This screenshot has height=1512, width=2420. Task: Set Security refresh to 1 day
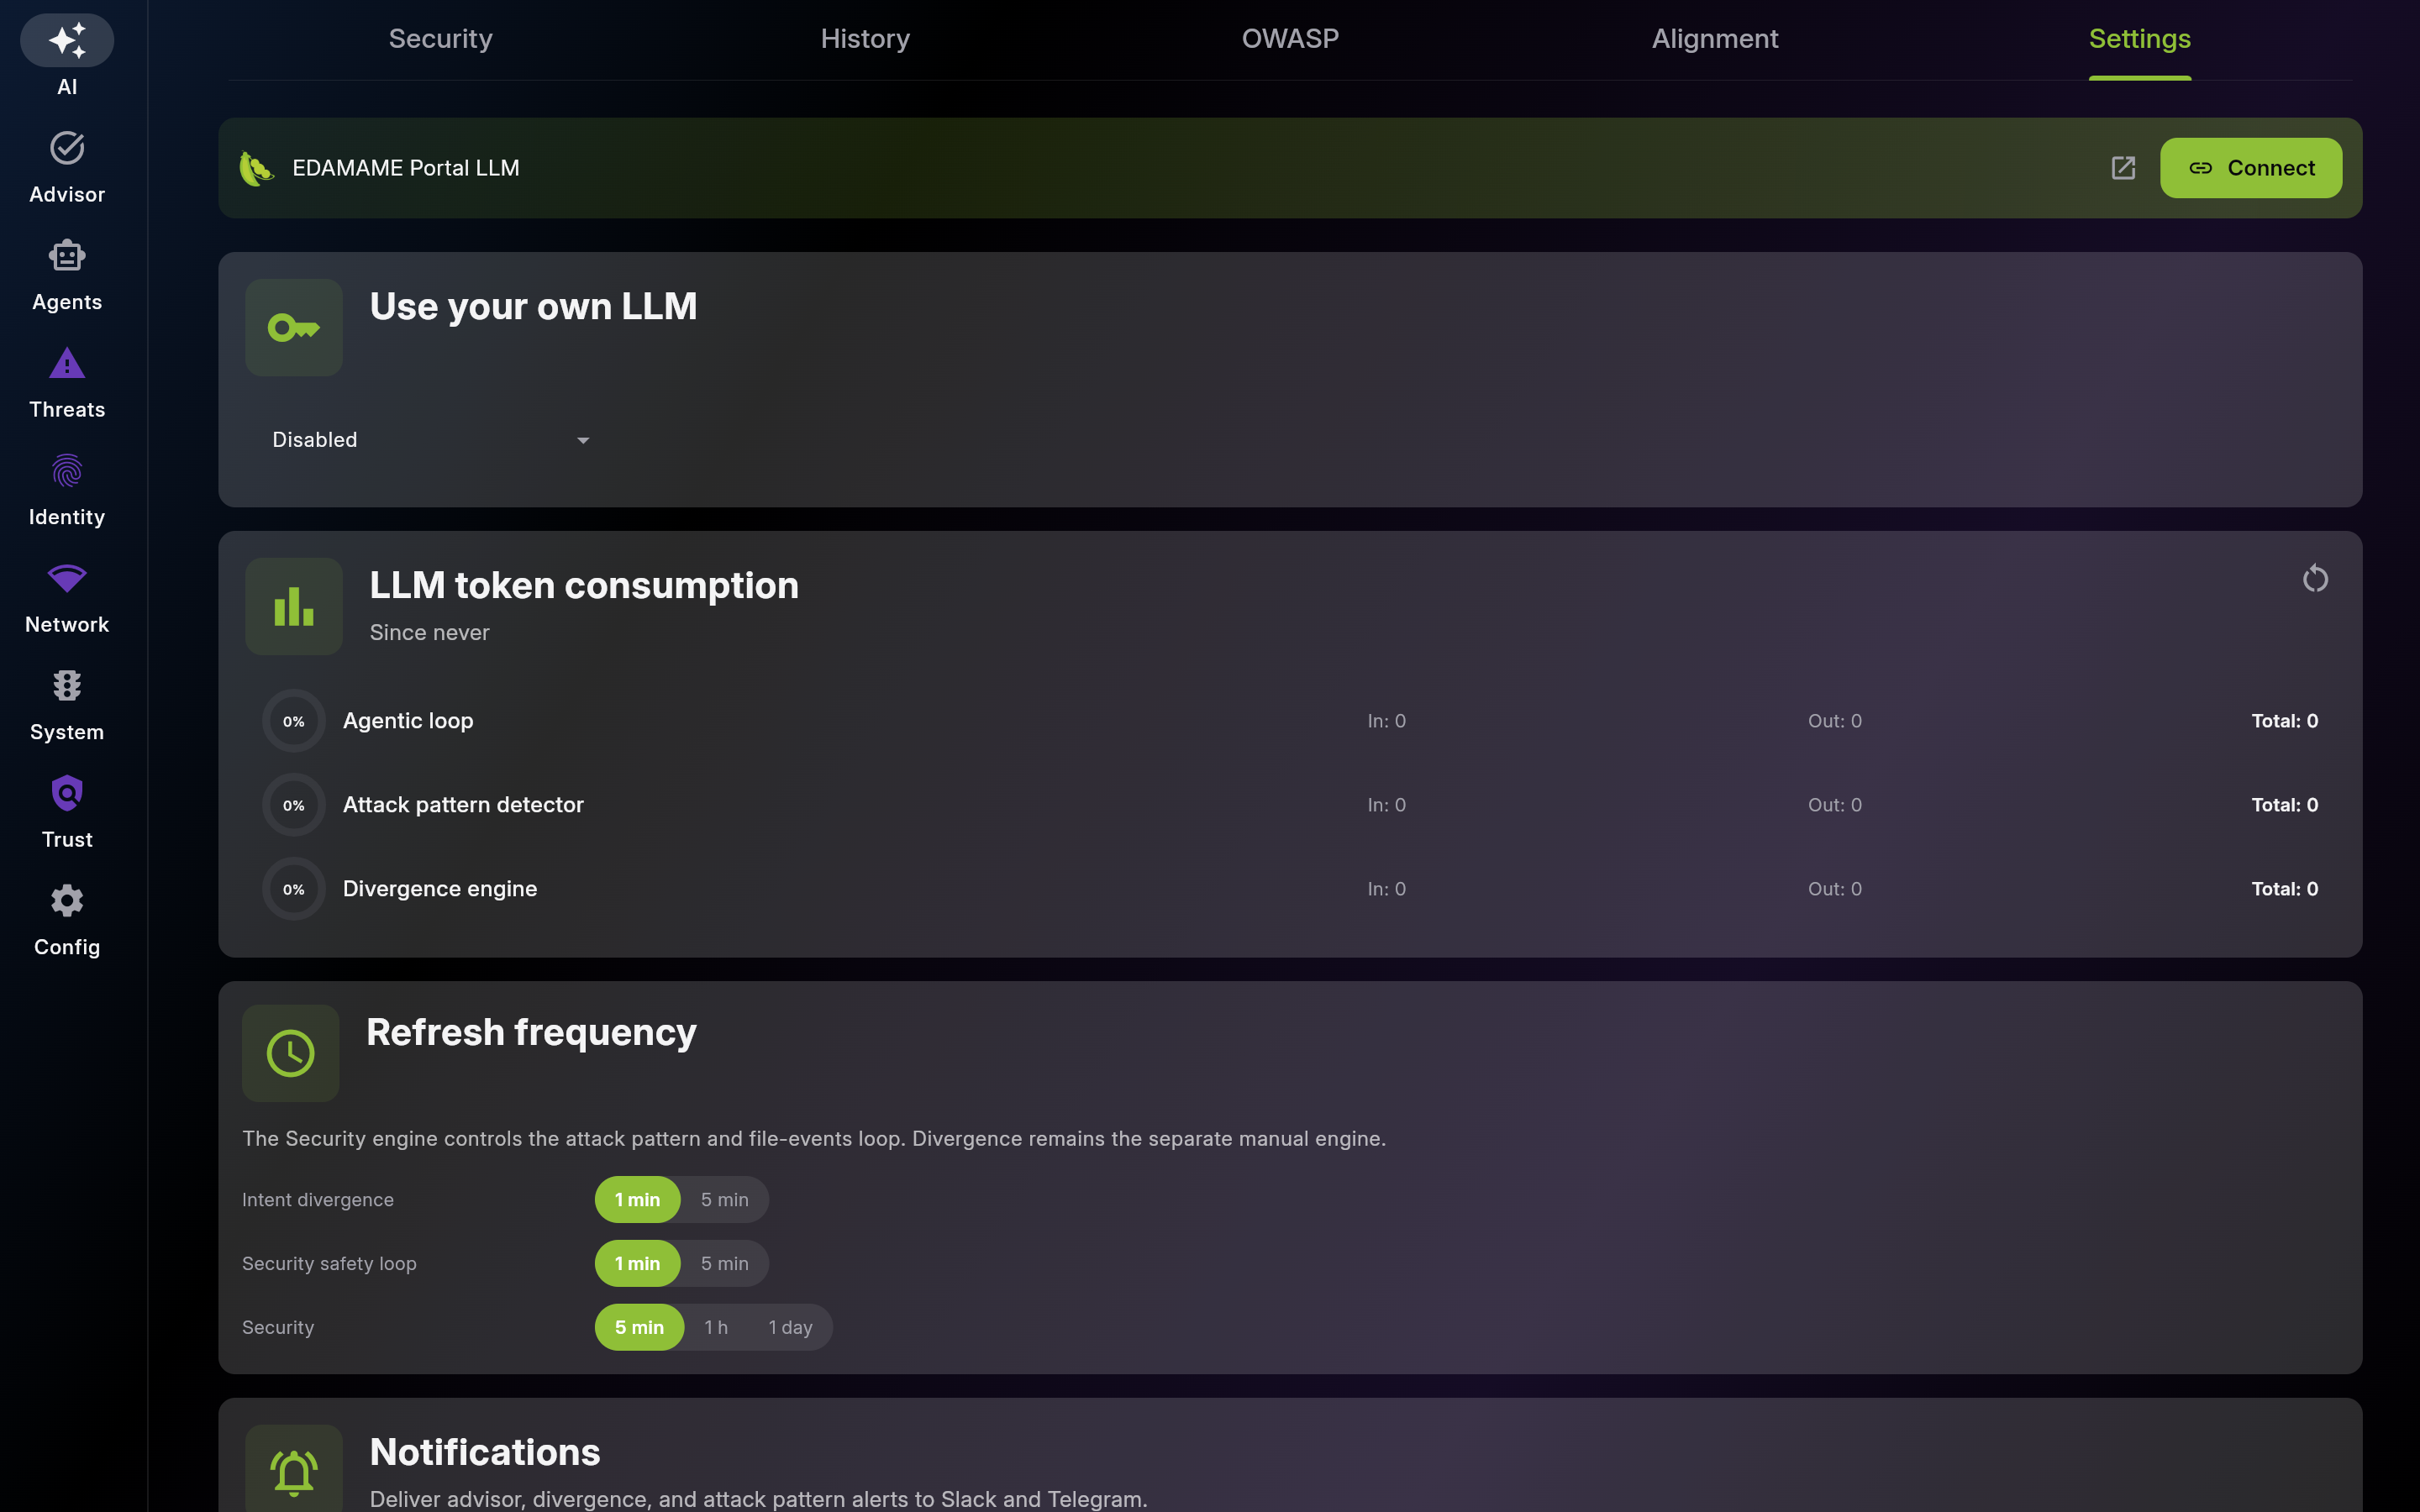click(790, 1328)
